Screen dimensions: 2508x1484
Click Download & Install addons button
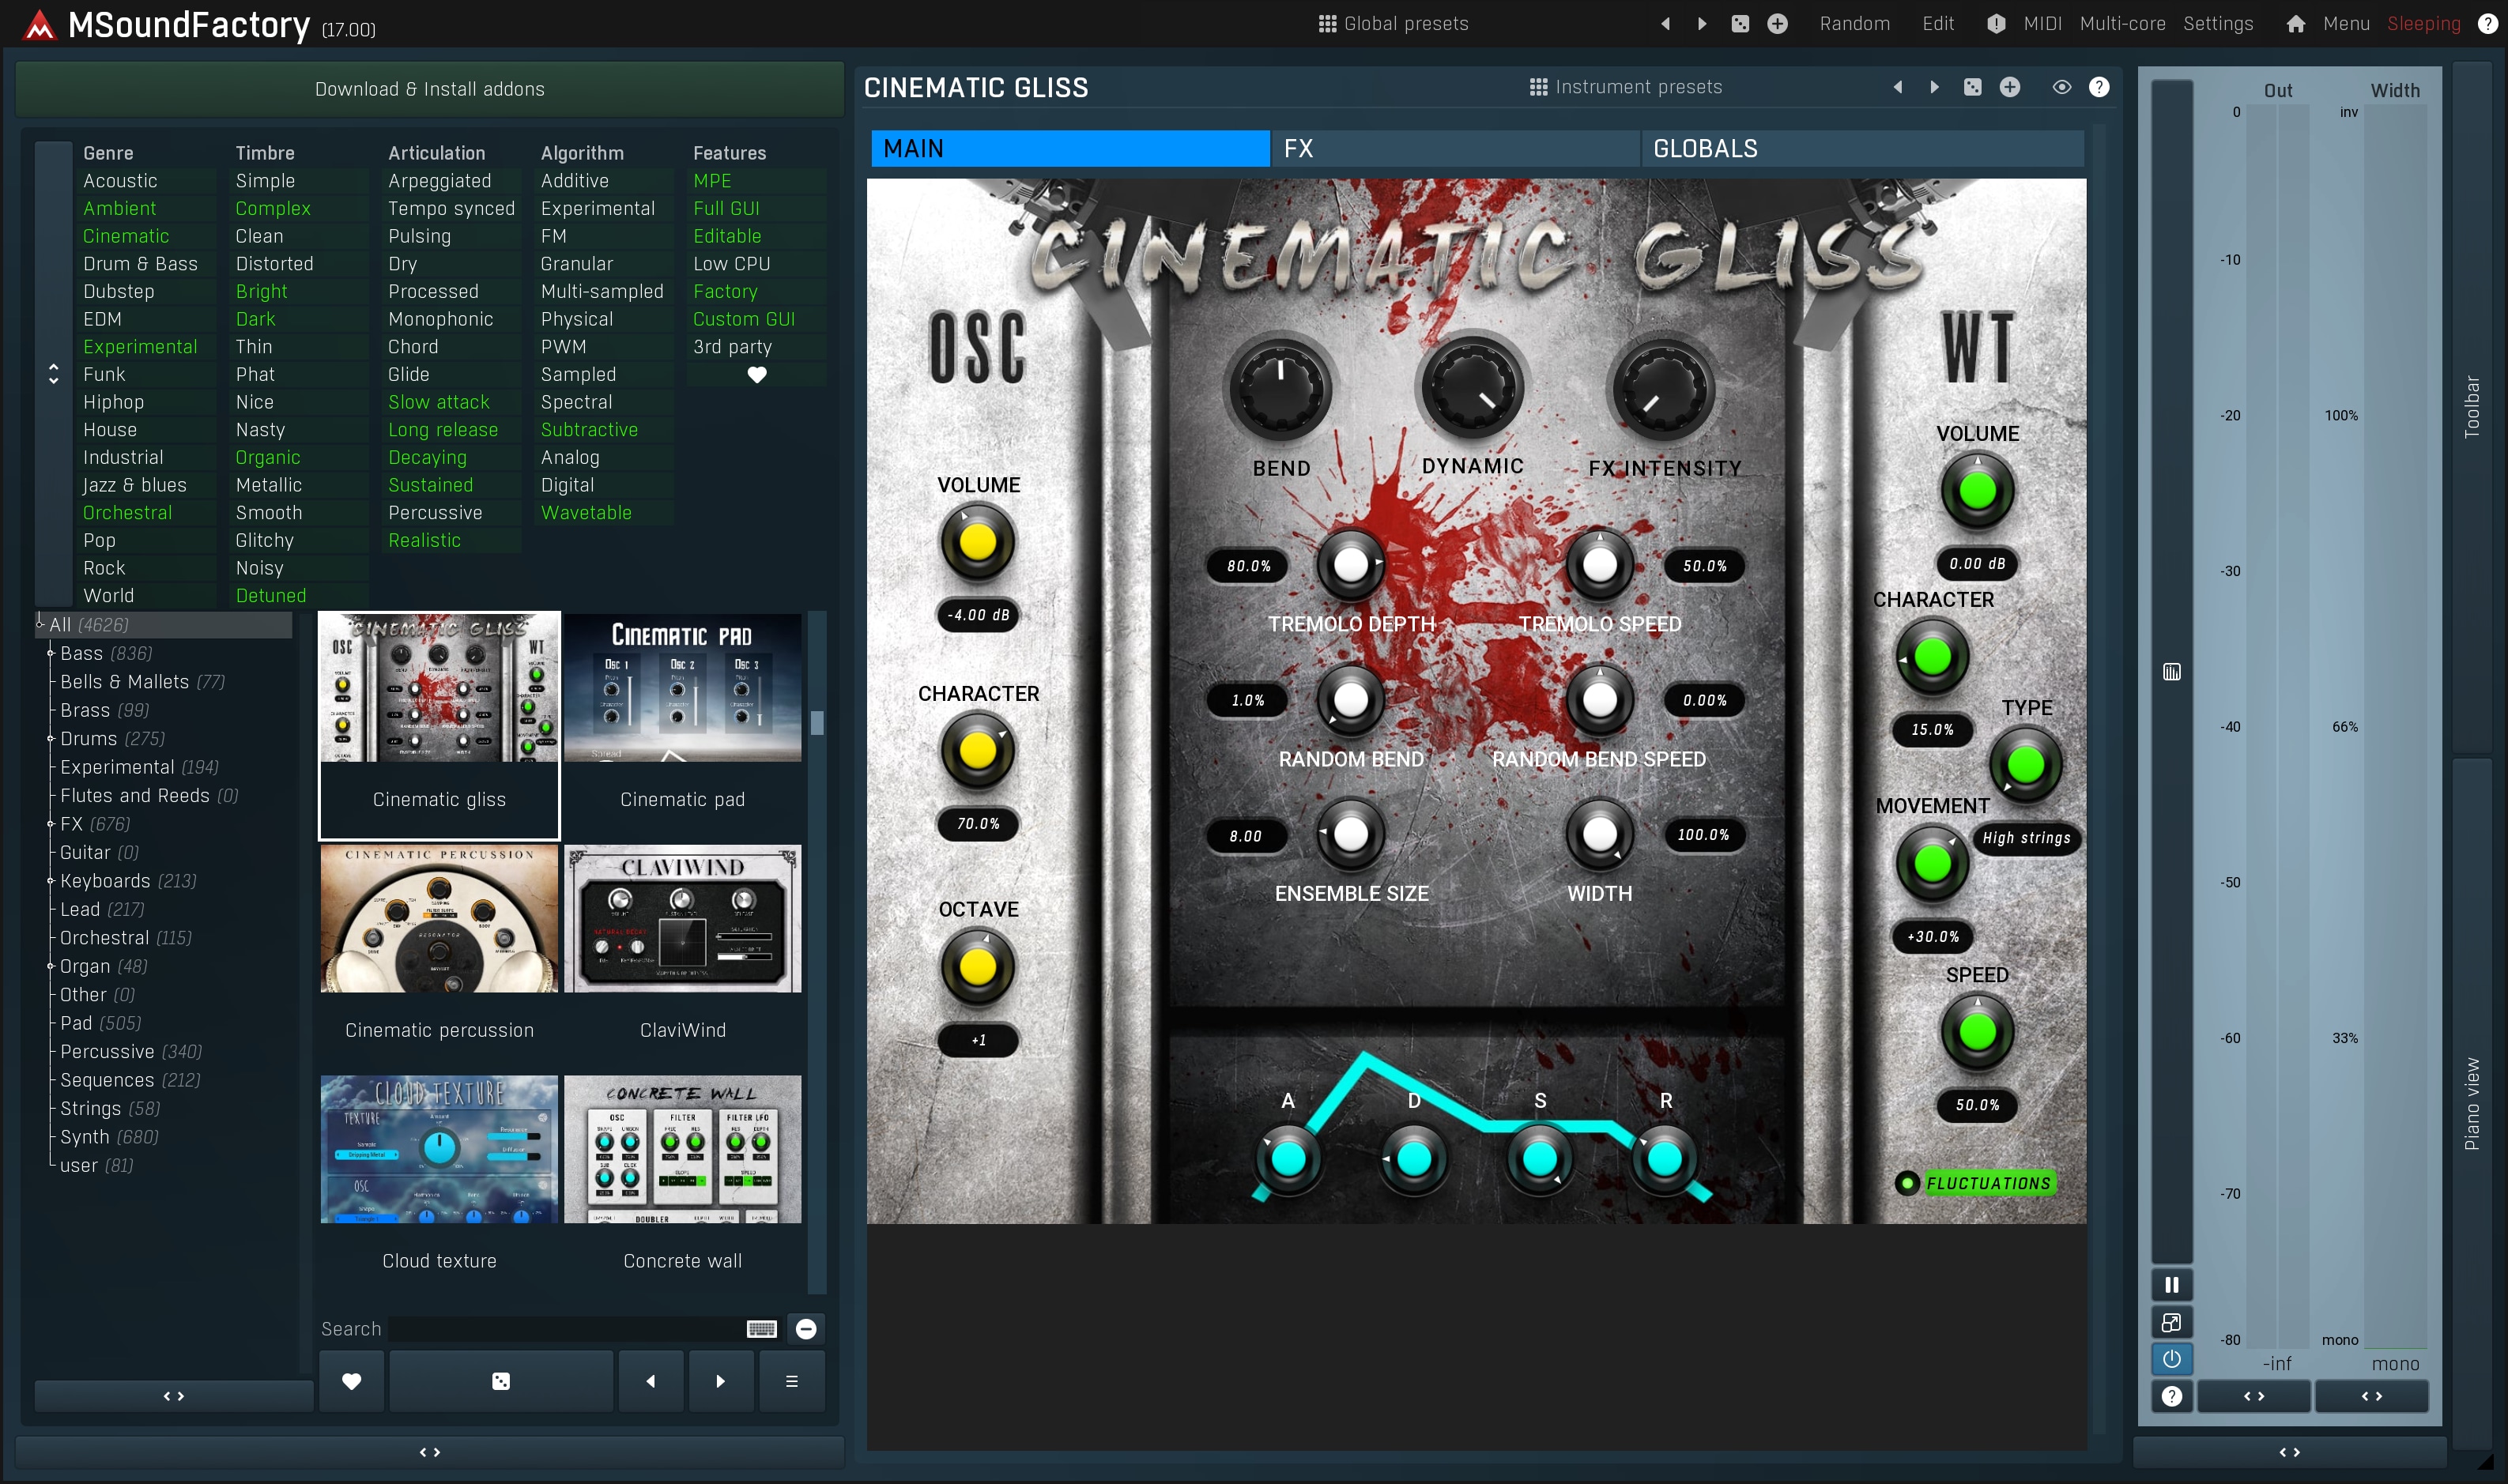(429, 89)
